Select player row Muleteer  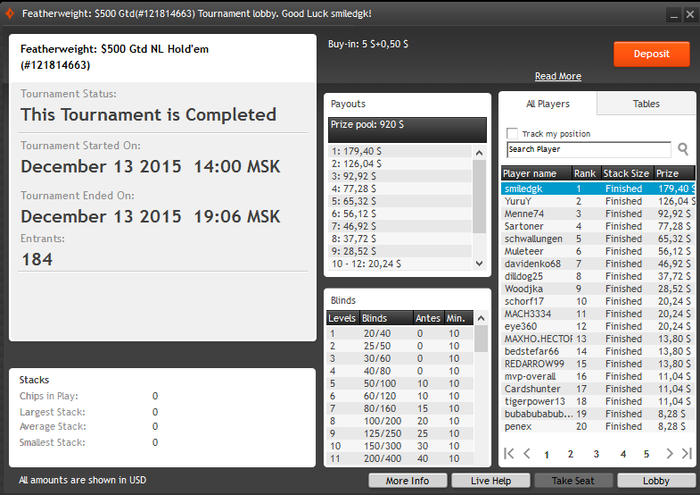click(x=598, y=251)
